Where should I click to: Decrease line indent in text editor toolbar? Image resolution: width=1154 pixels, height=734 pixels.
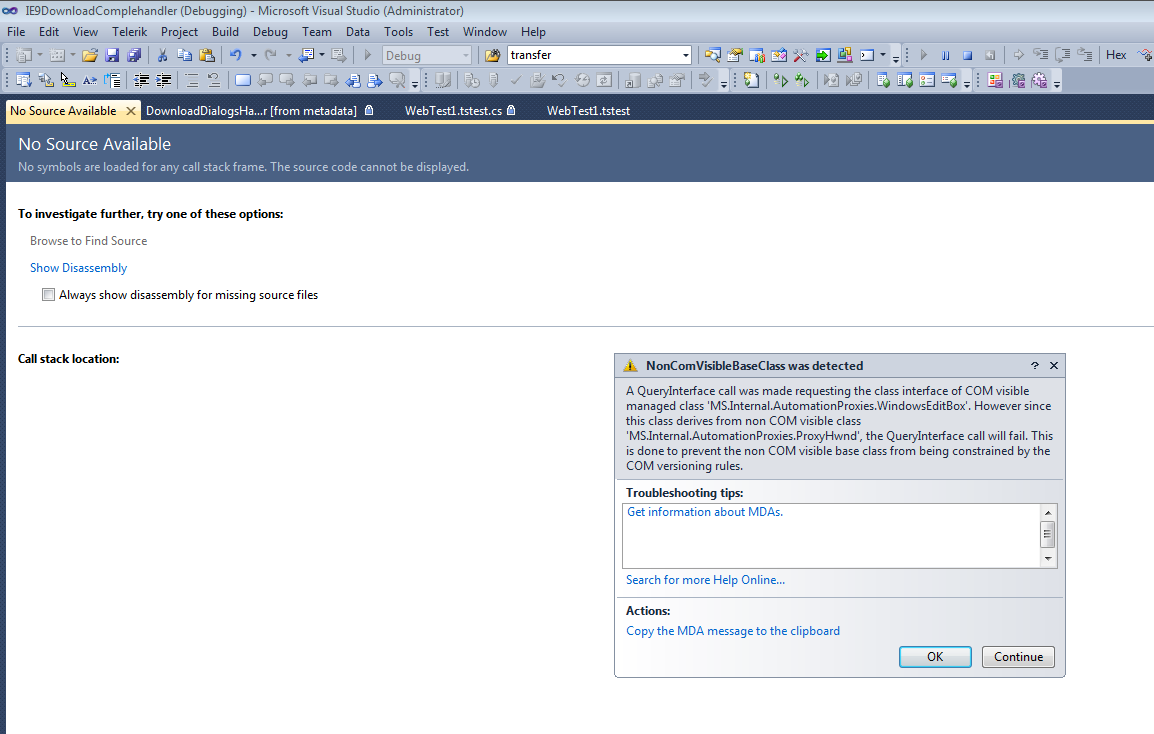(x=141, y=80)
